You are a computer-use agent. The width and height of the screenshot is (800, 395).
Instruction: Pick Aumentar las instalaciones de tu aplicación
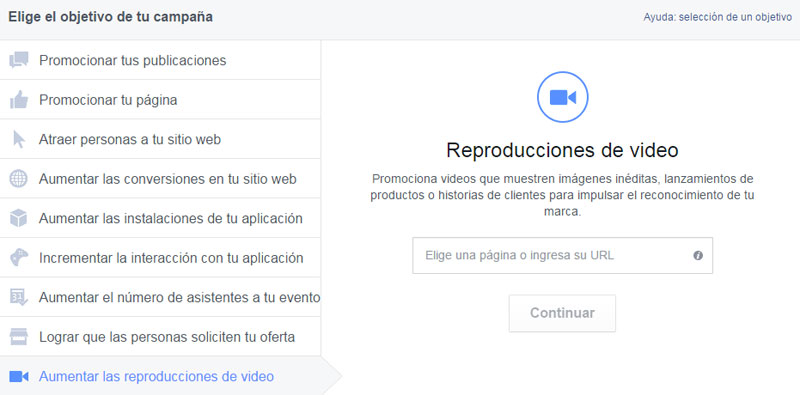[x=160, y=218]
